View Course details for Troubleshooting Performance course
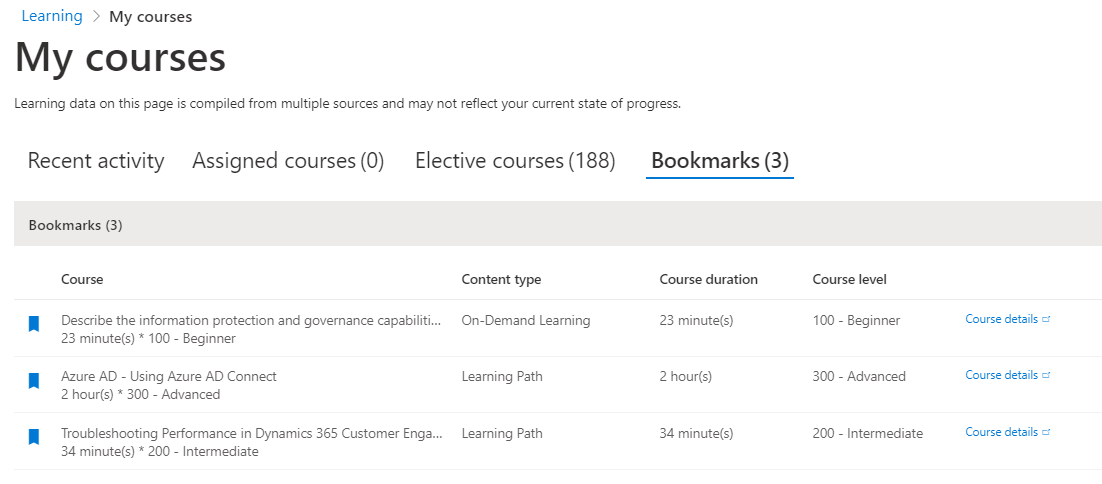 point(1001,433)
